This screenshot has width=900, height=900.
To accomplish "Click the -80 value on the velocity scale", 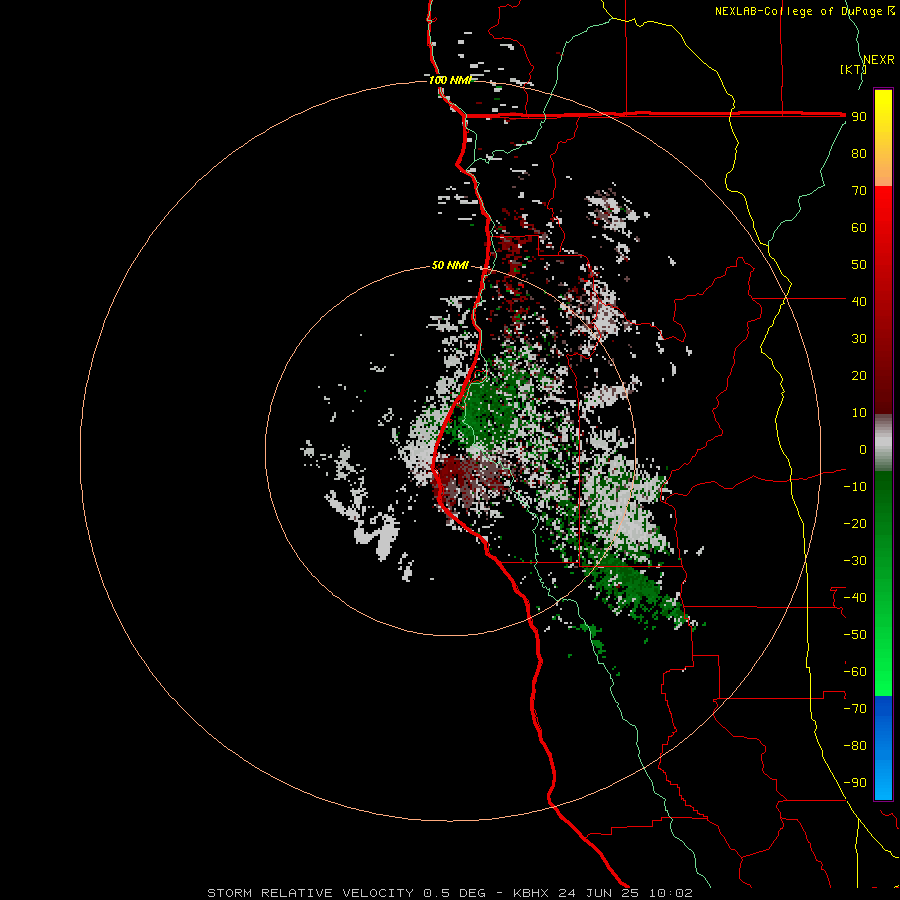I will pyautogui.click(x=855, y=746).
